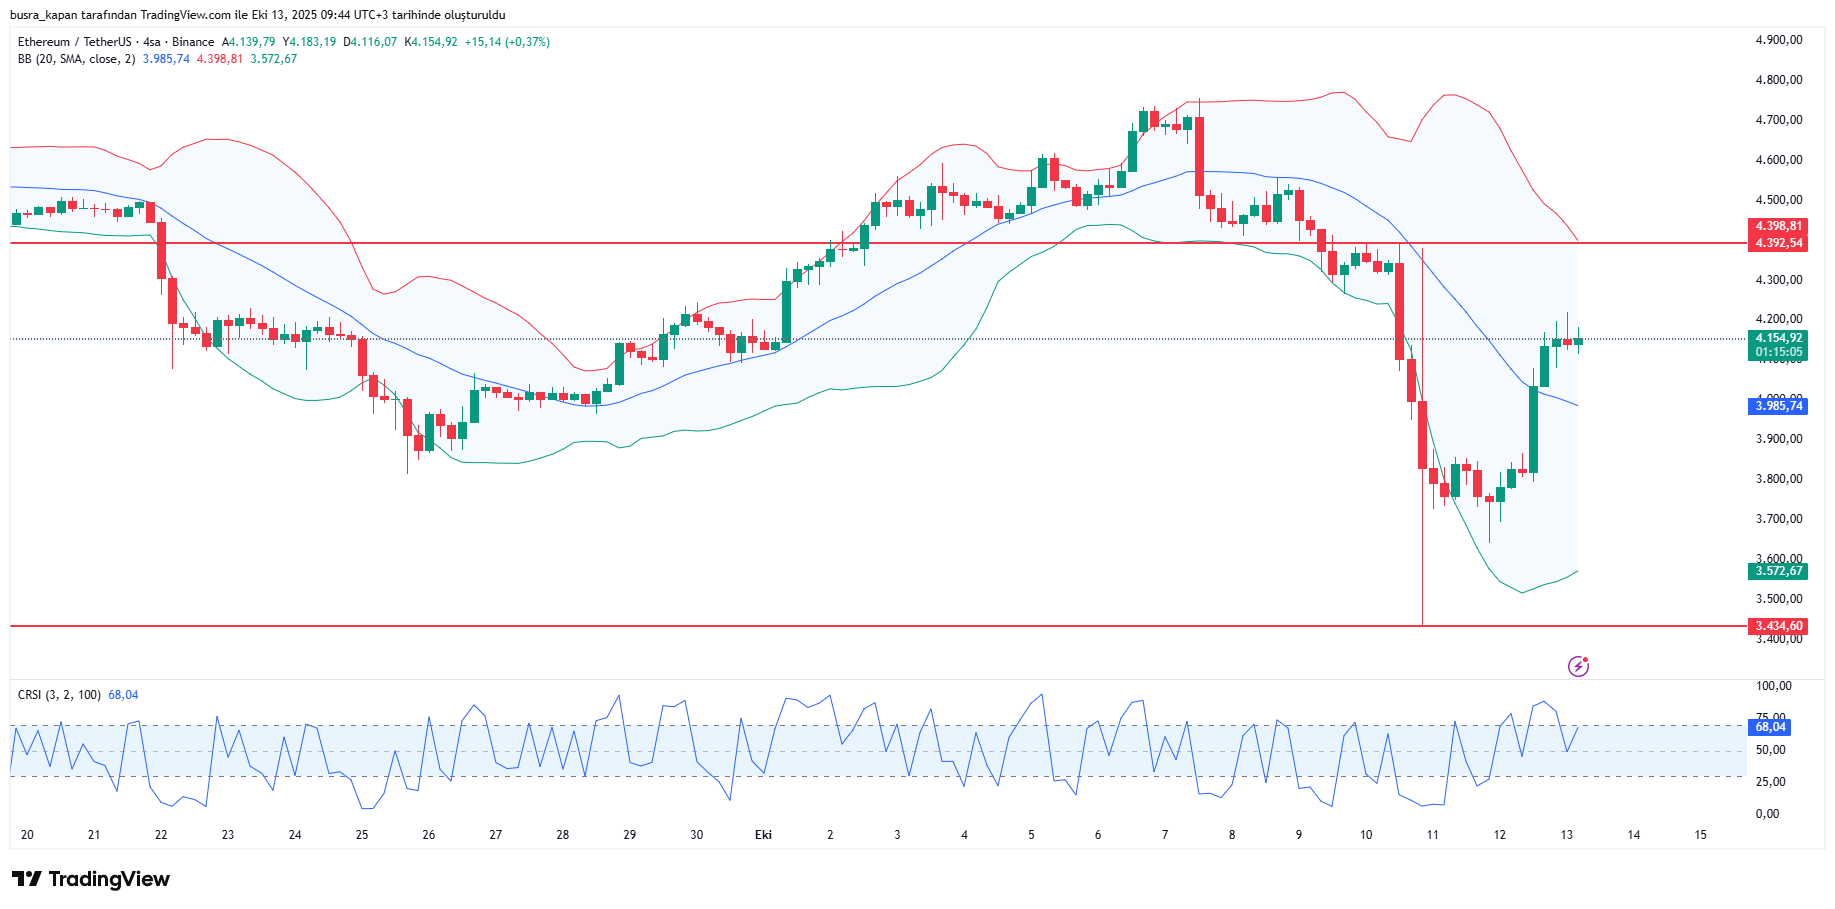Select the Ethereum / TetherUS symbol title

pyautogui.click(x=74, y=42)
